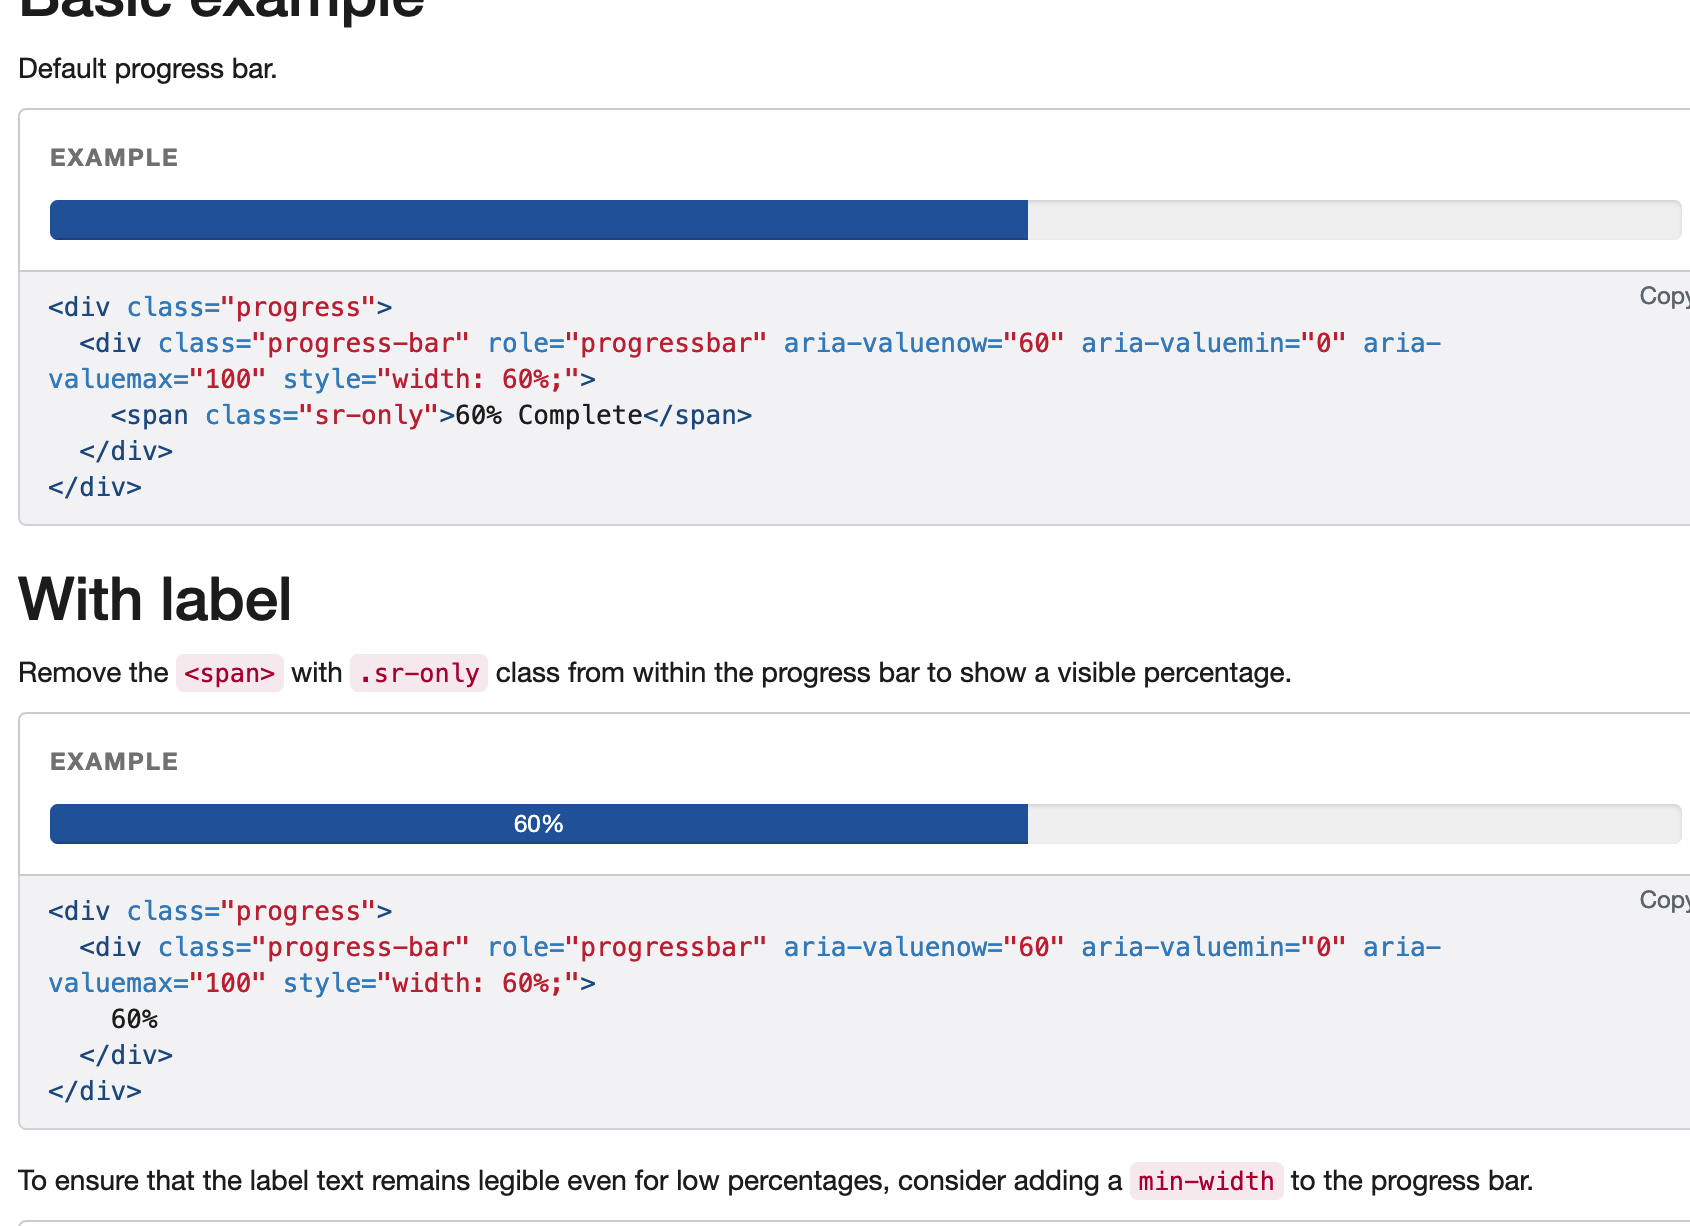
Task: Click the 60% text line inside the With label code
Action: coord(135,1018)
